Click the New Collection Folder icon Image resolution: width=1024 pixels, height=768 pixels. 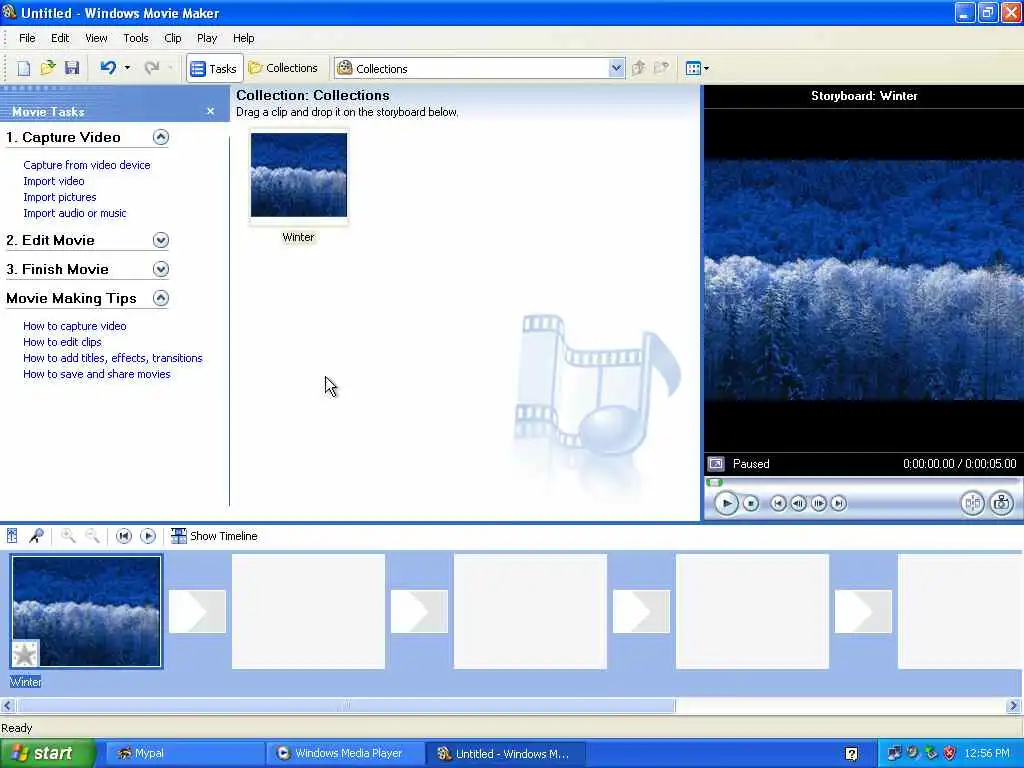click(662, 68)
